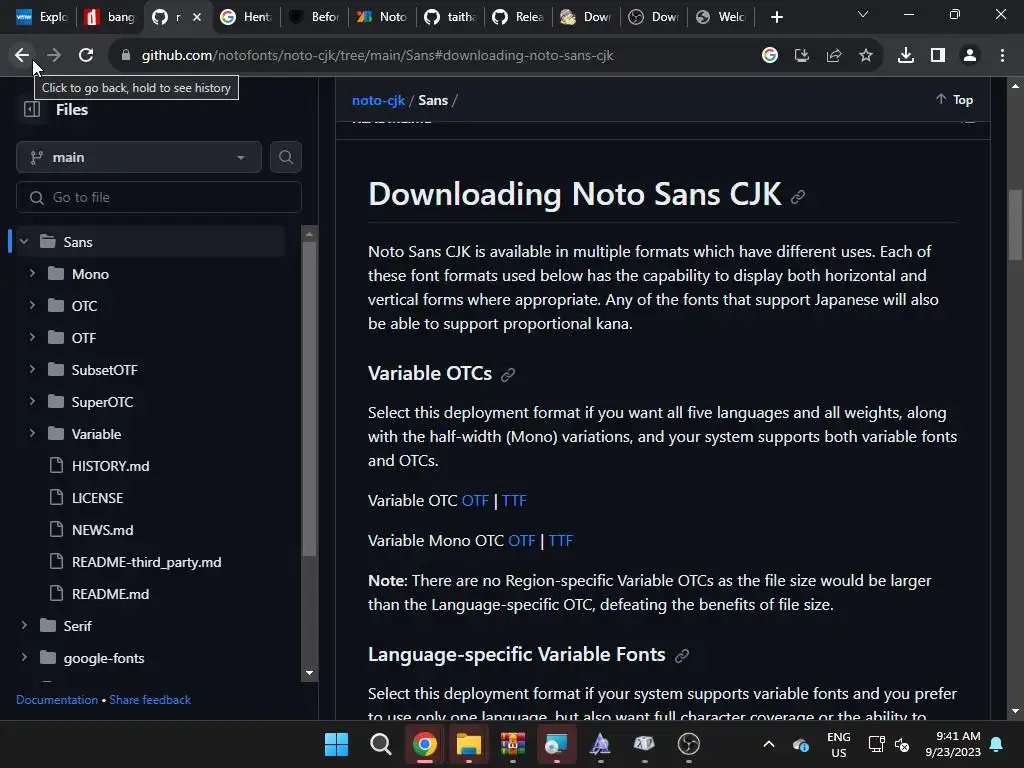
Task: Switch to the Explo browser tab
Action: tap(42, 17)
